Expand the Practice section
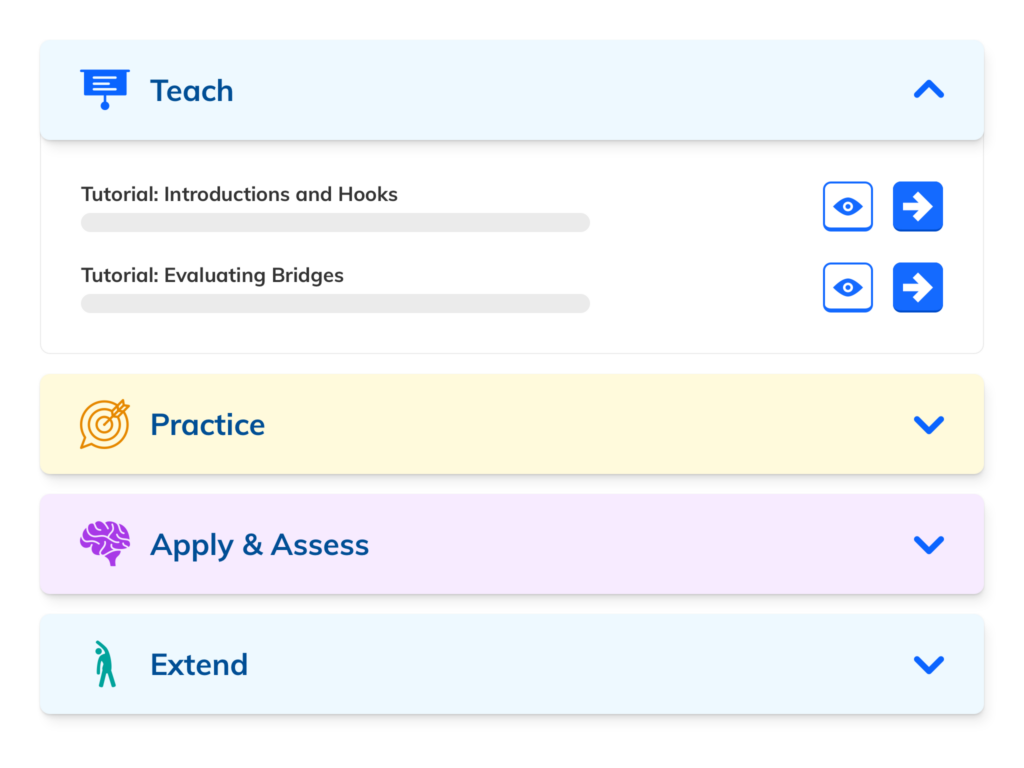This screenshot has width=1024, height=768. click(x=928, y=424)
